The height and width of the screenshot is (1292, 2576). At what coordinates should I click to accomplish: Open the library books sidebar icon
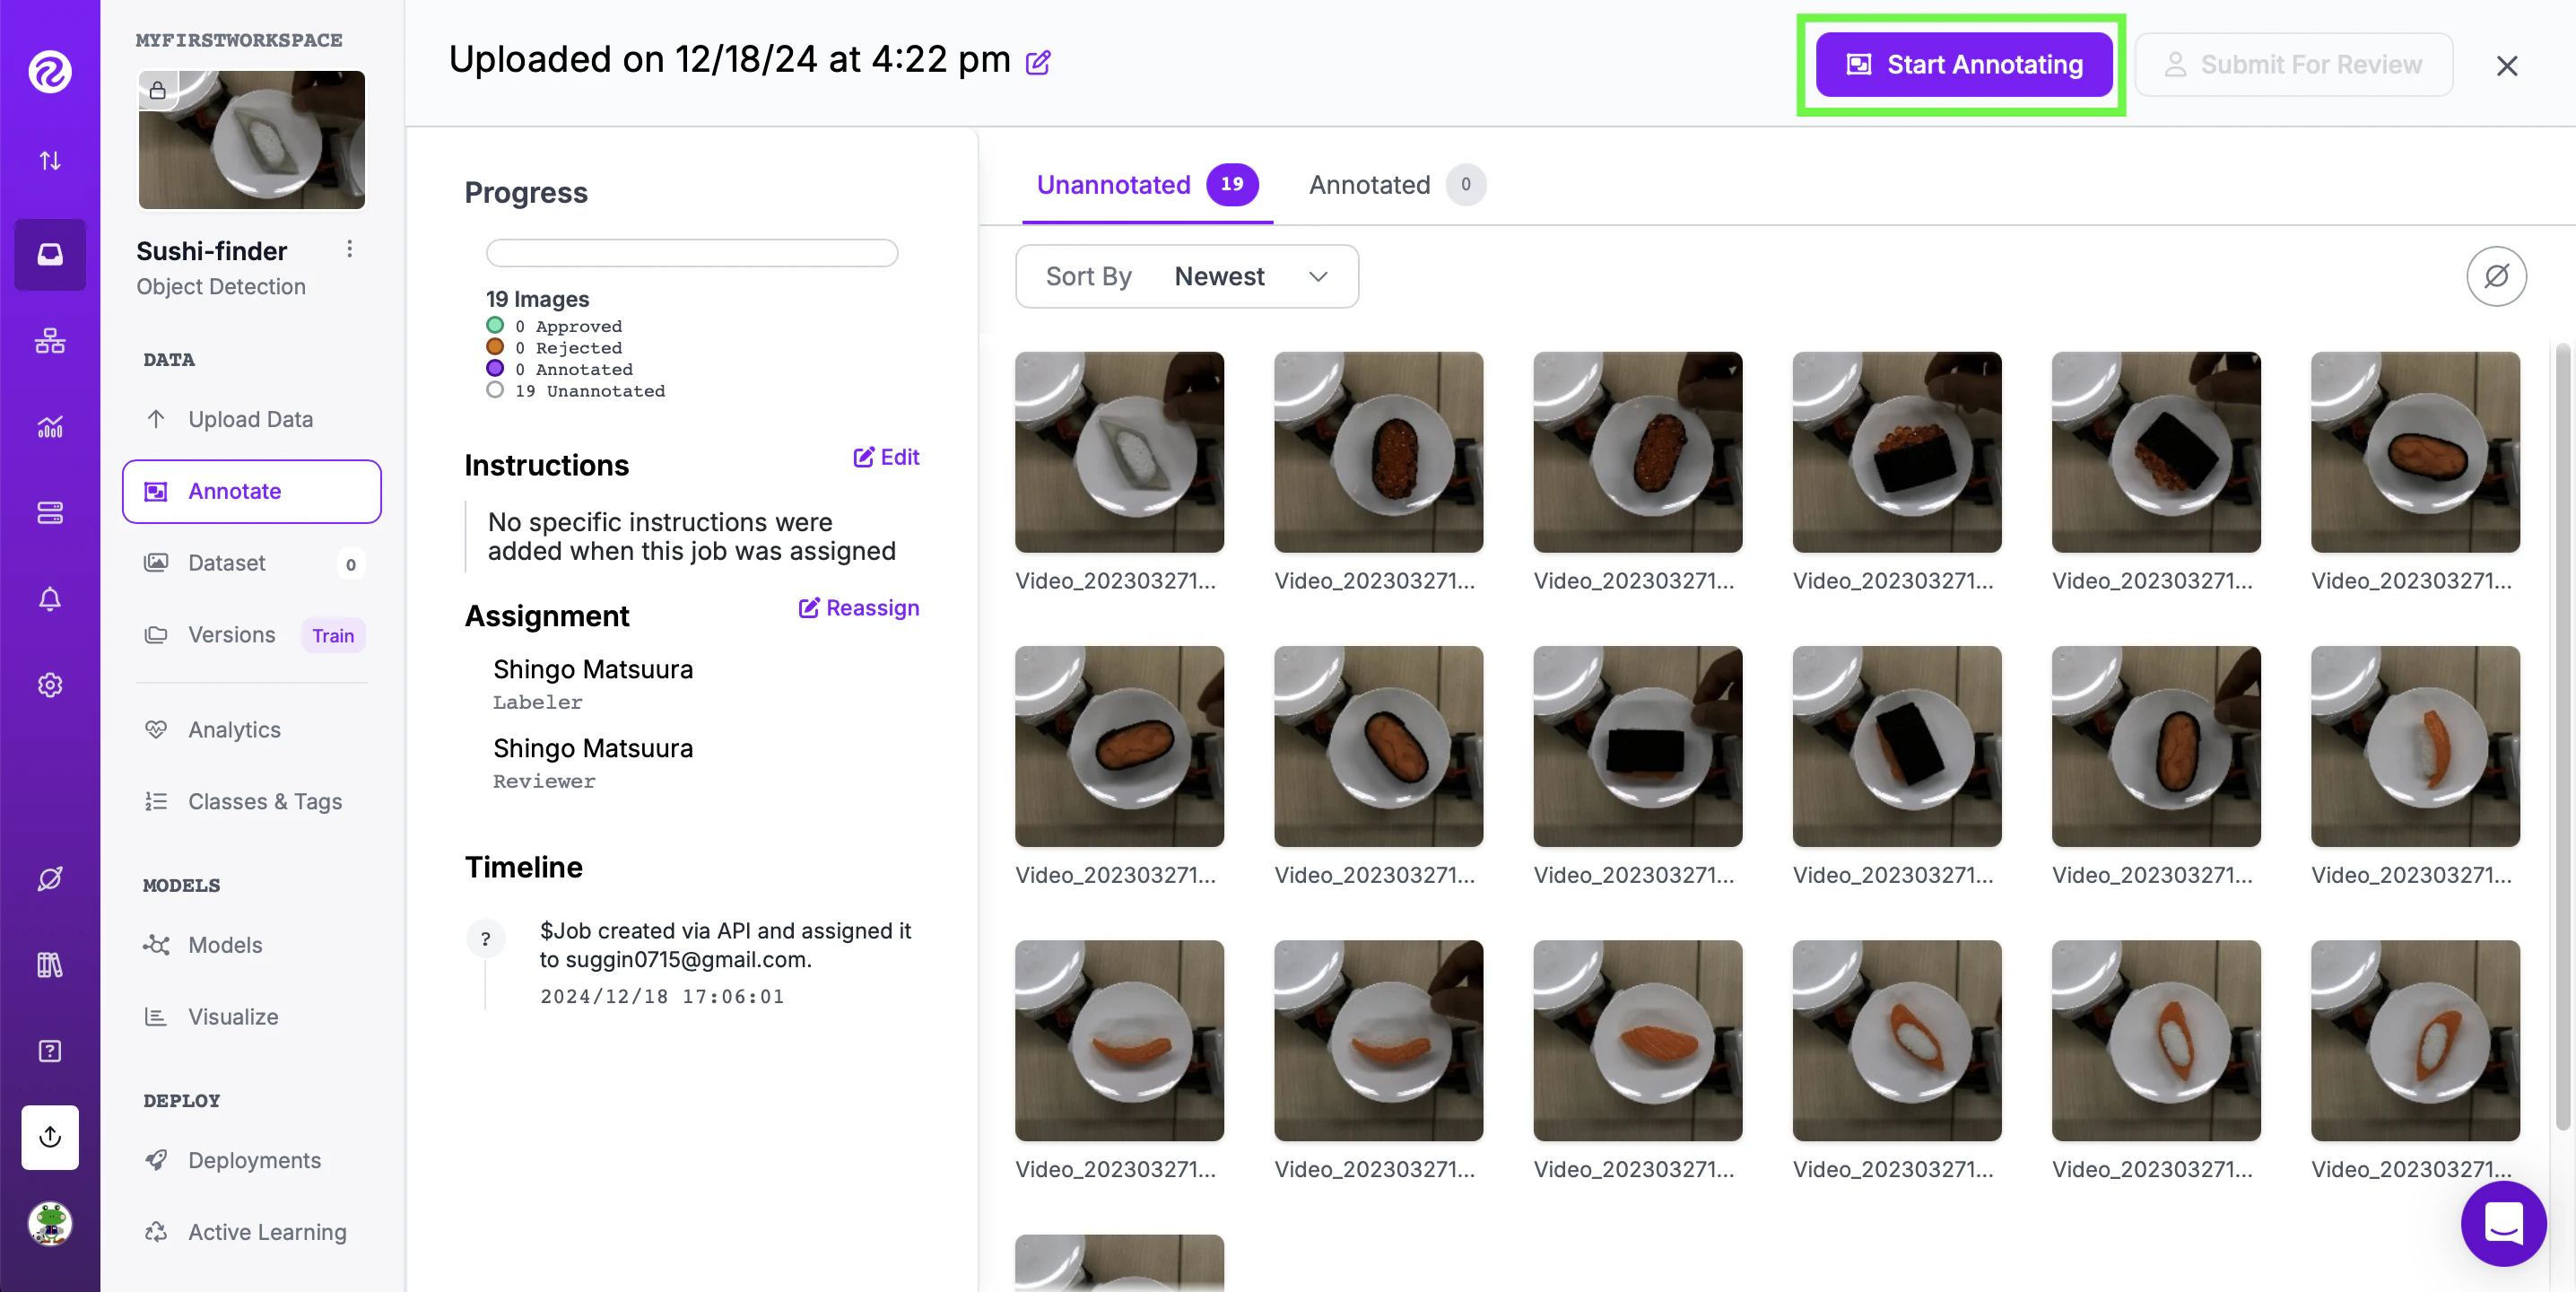[50, 964]
